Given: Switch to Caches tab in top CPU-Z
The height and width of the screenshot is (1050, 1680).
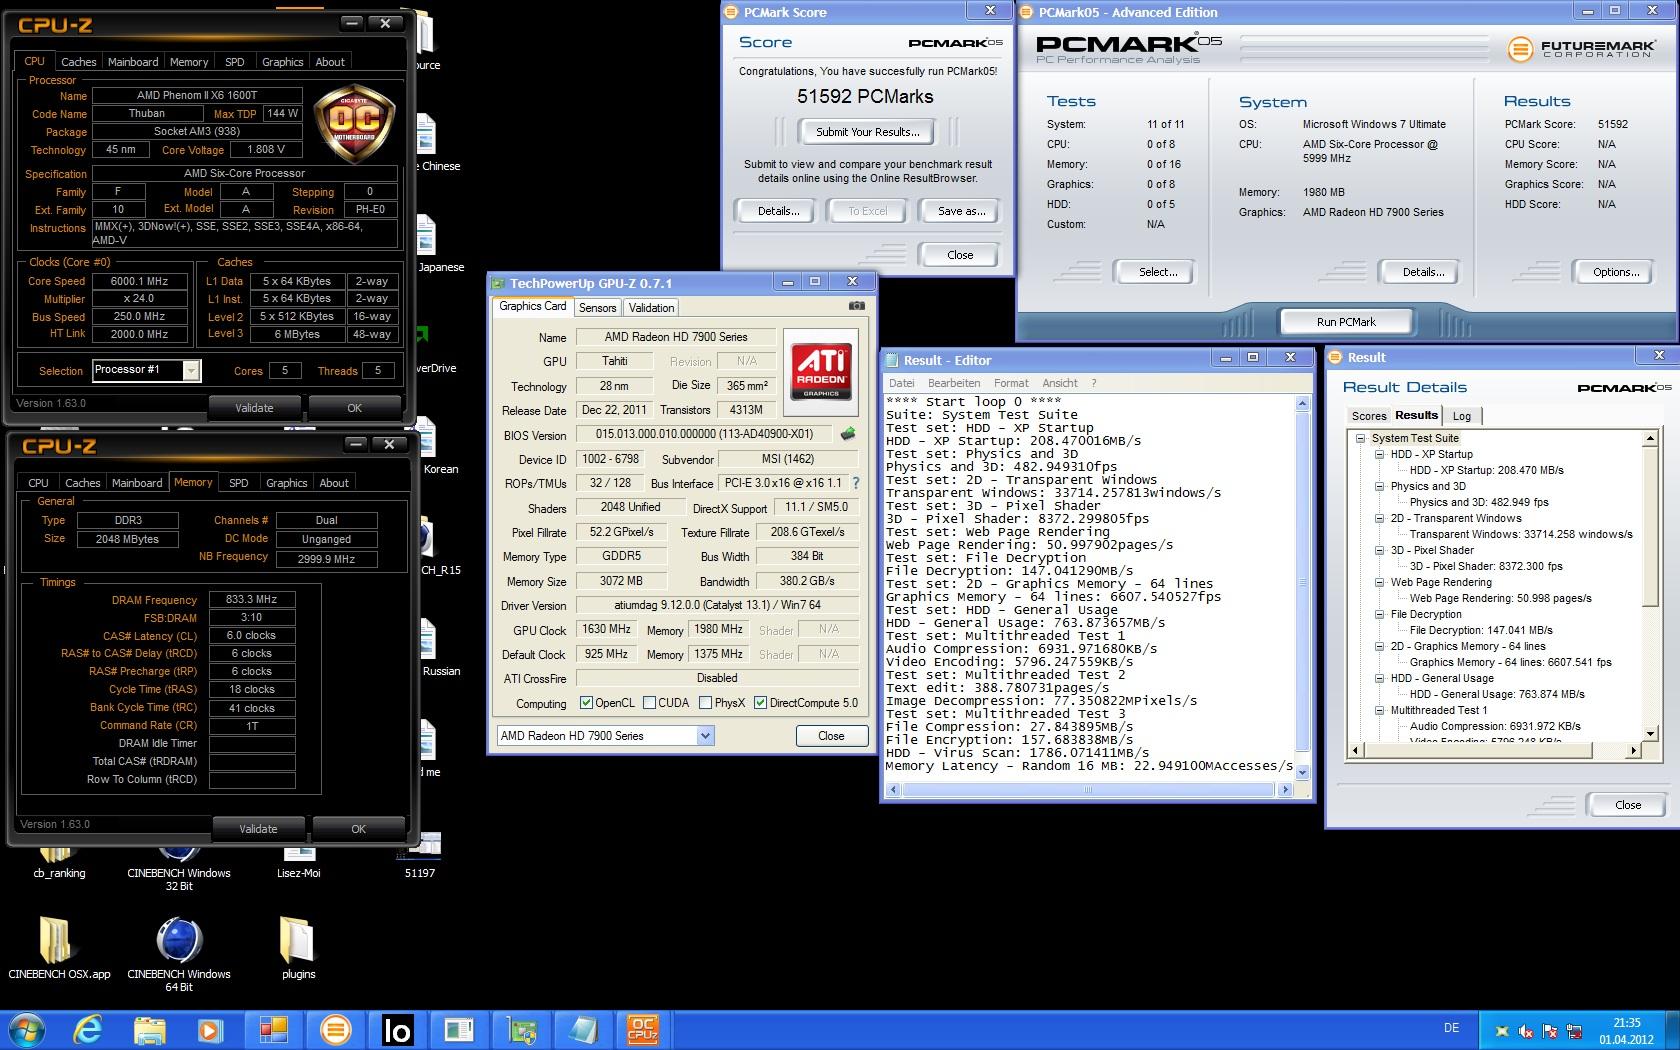Looking at the screenshot, I should tap(78, 62).
